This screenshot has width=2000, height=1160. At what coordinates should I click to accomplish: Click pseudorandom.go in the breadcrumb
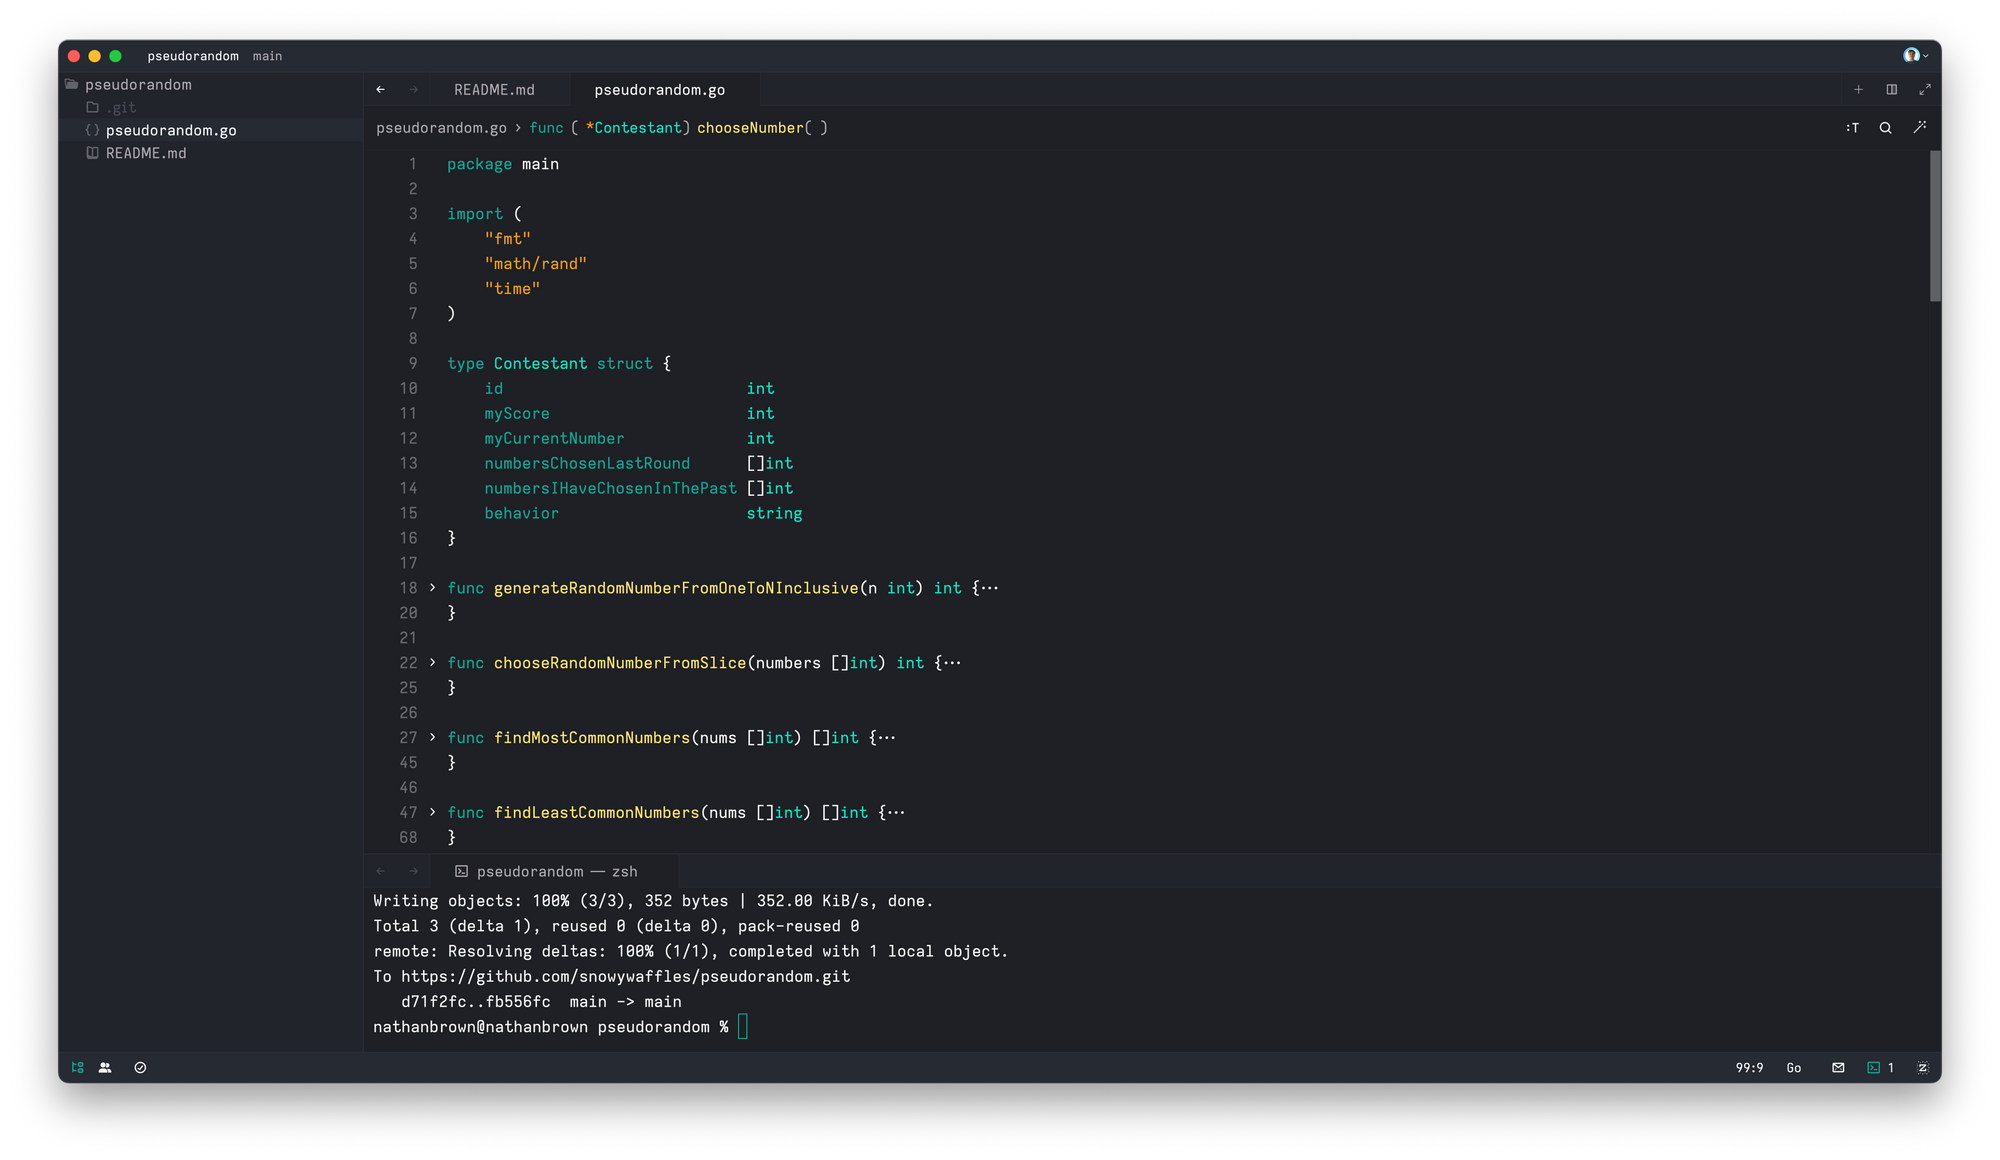[x=441, y=128]
